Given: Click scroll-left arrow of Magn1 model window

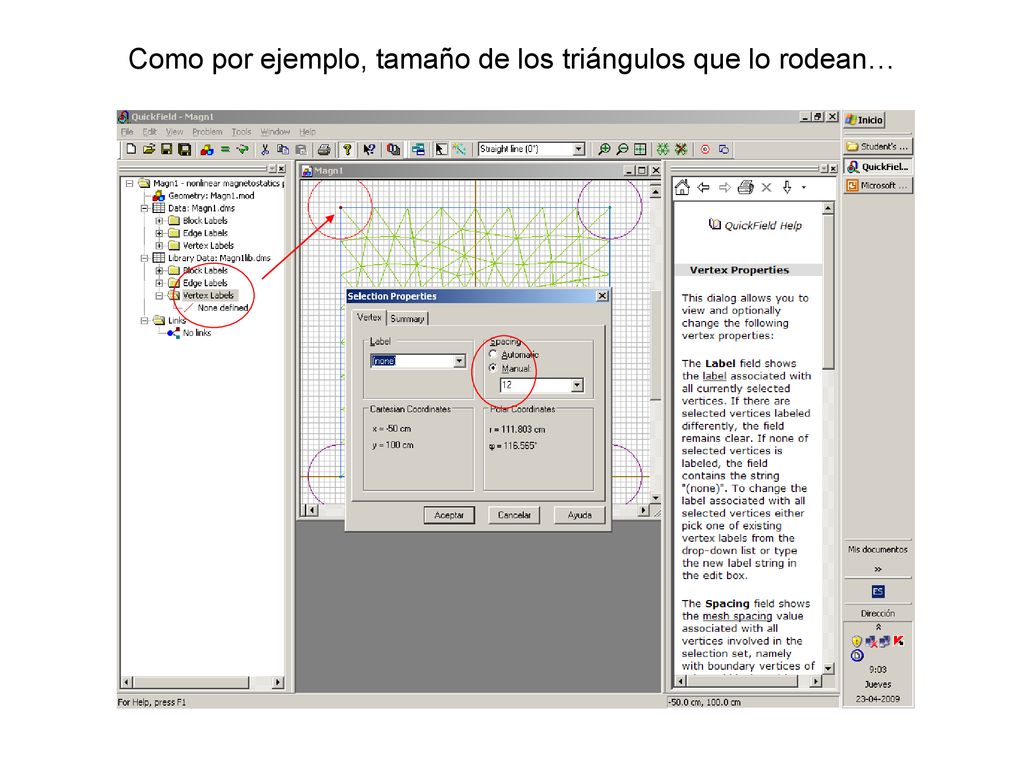Looking at the screenshot, I should (312, 510).
